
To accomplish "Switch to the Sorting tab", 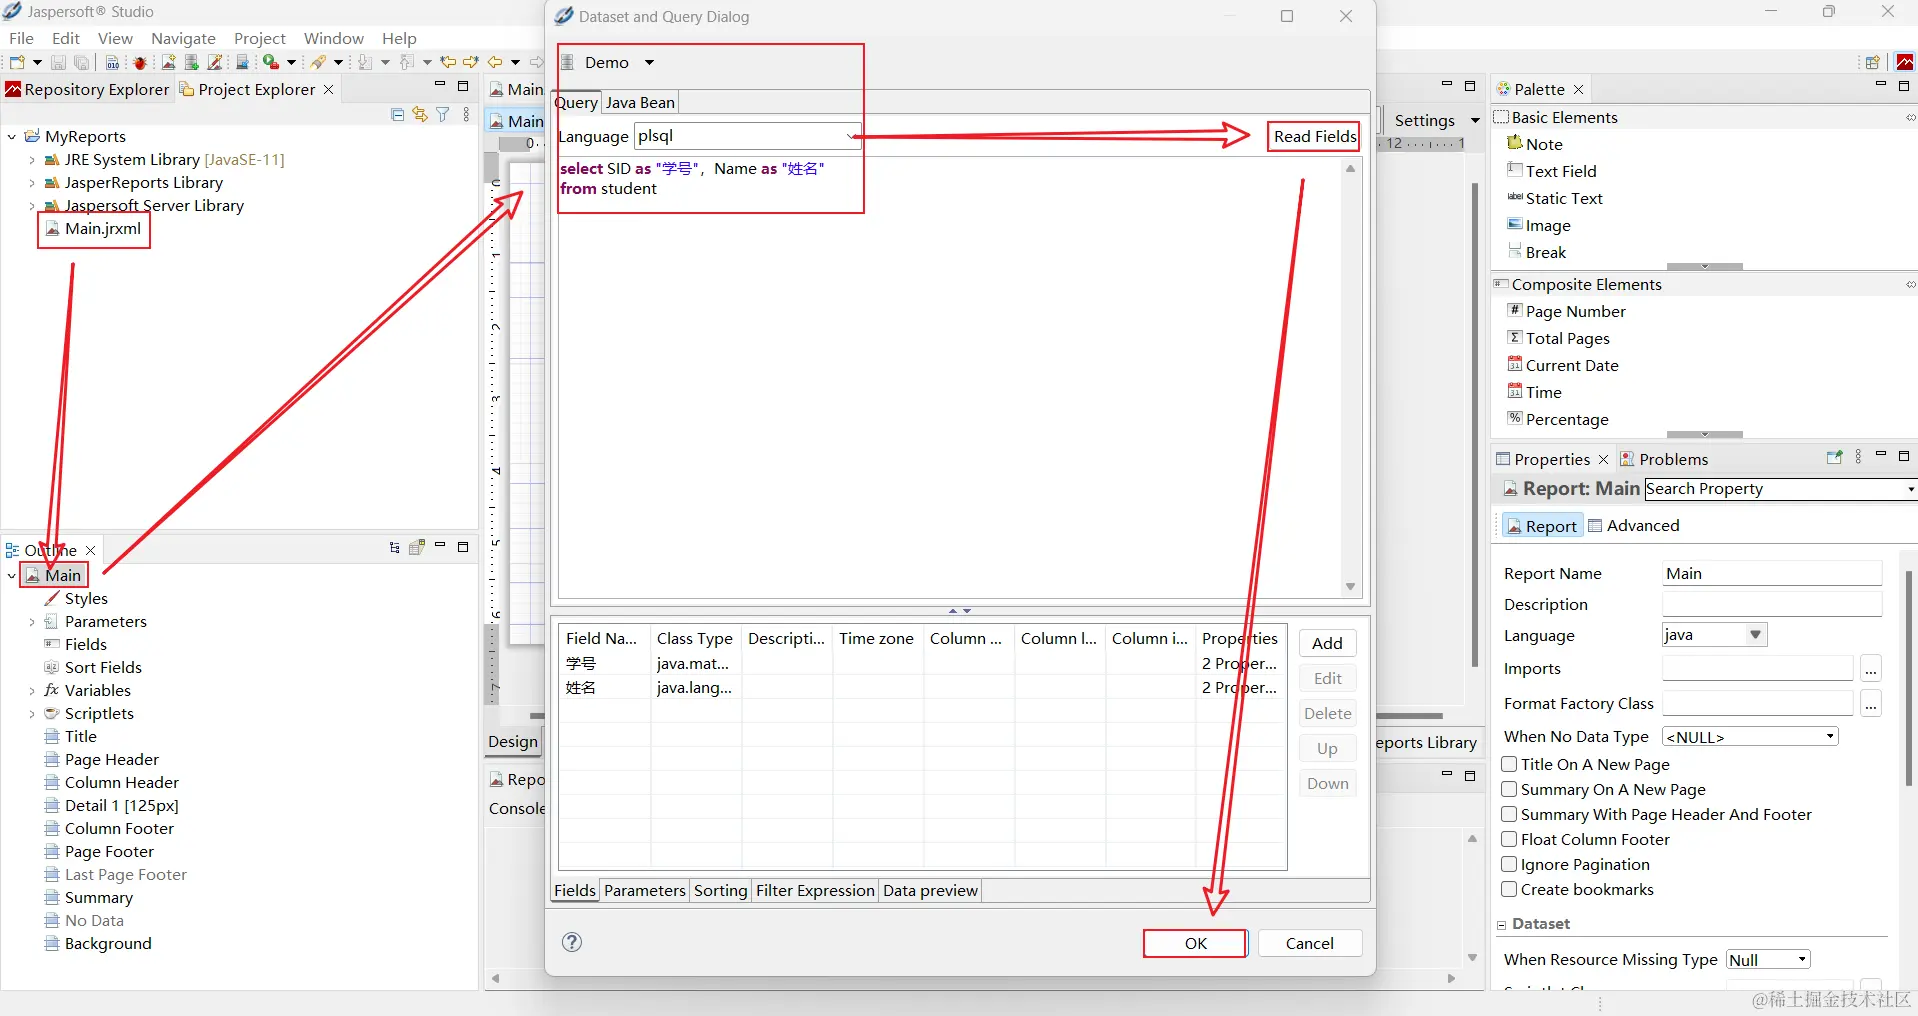I will (x=720, y=890).
